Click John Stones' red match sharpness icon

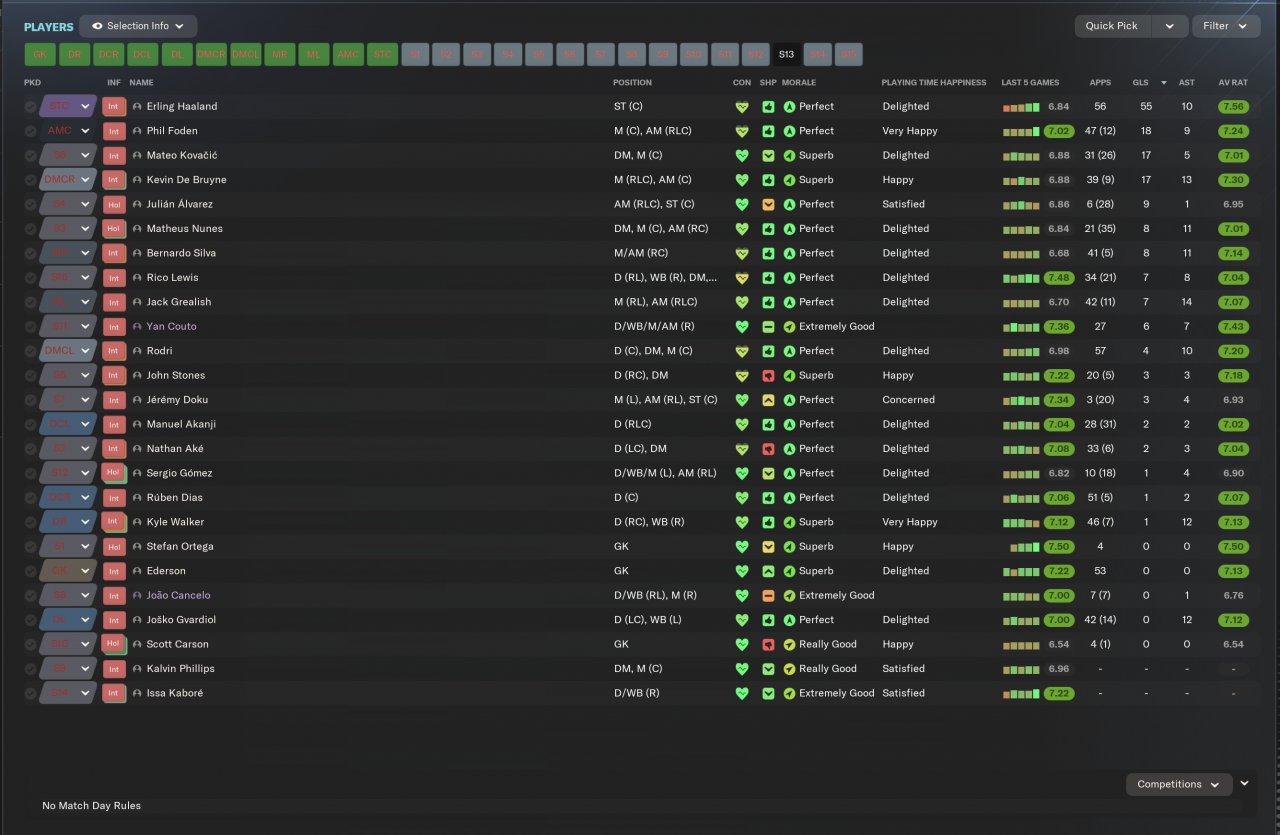click(x=768, y=376)
